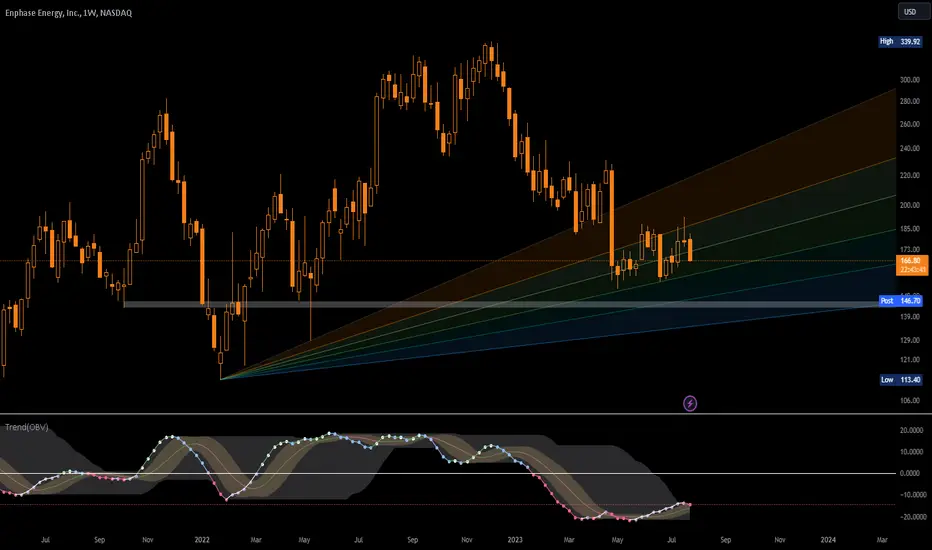Screen dimensions: 932x550
Task: Click the 240.00 price axis value
Action: 910,149
